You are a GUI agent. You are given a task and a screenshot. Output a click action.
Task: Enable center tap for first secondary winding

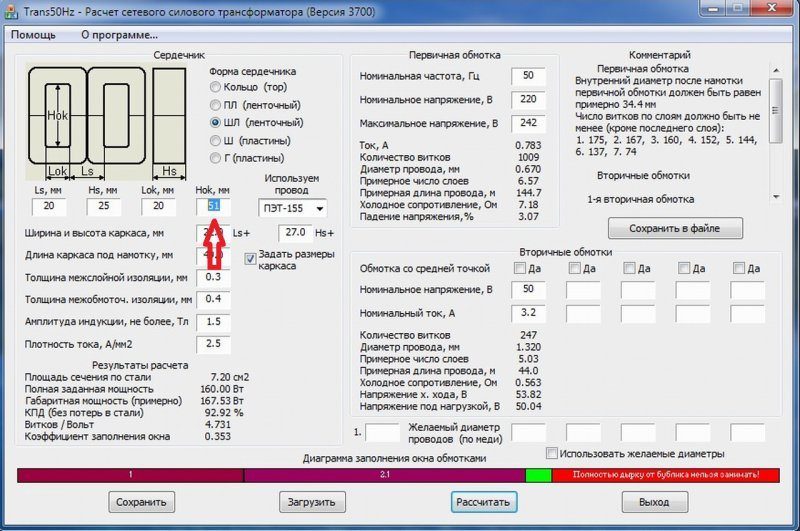[519, 268]
